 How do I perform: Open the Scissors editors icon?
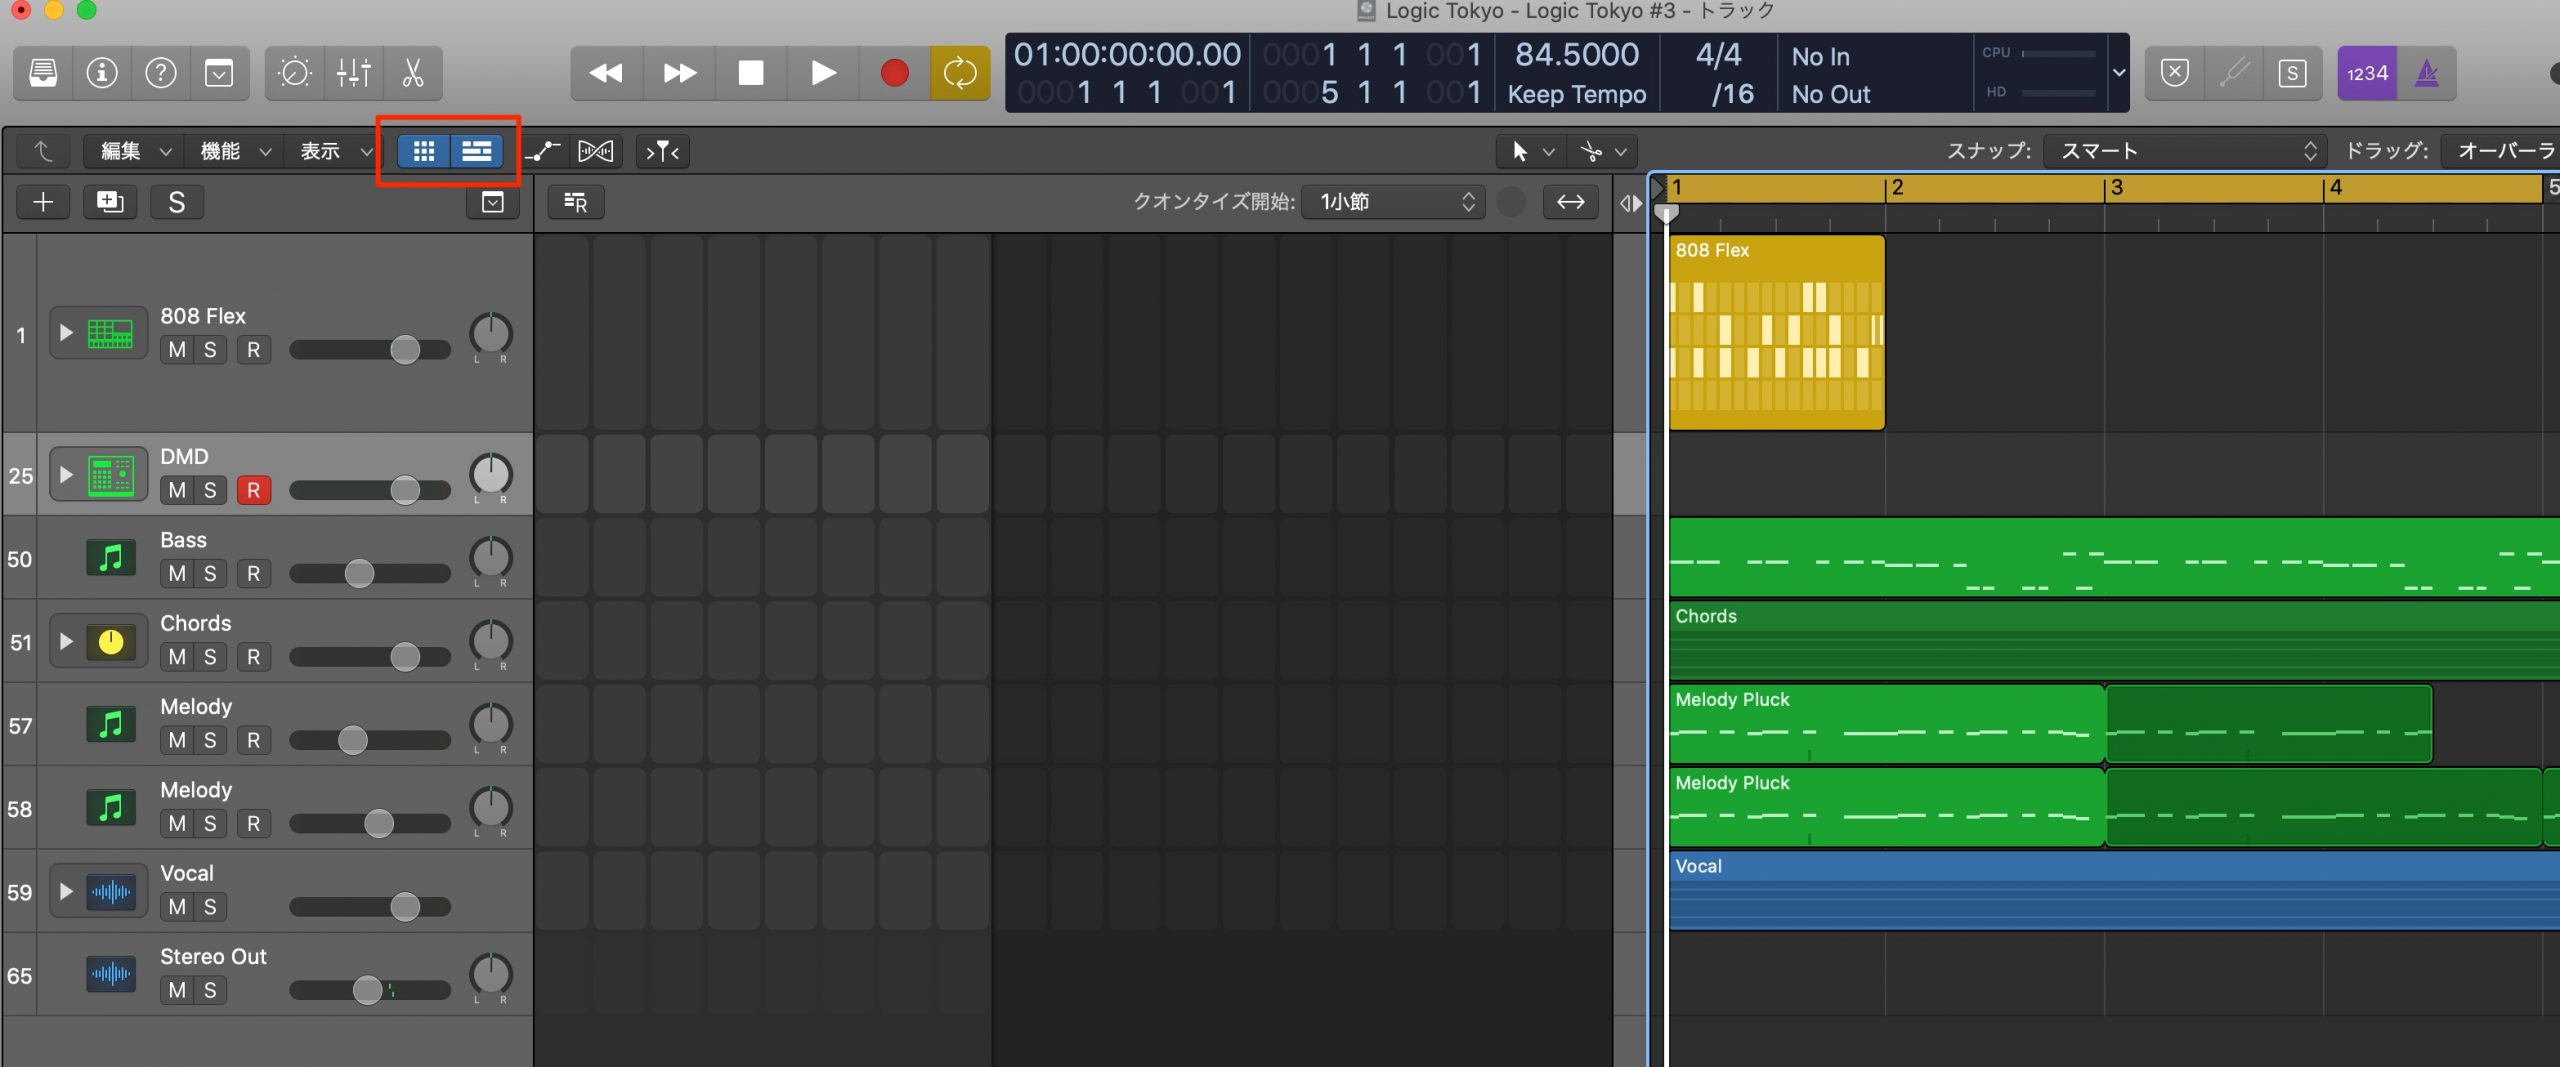point(412,73)
